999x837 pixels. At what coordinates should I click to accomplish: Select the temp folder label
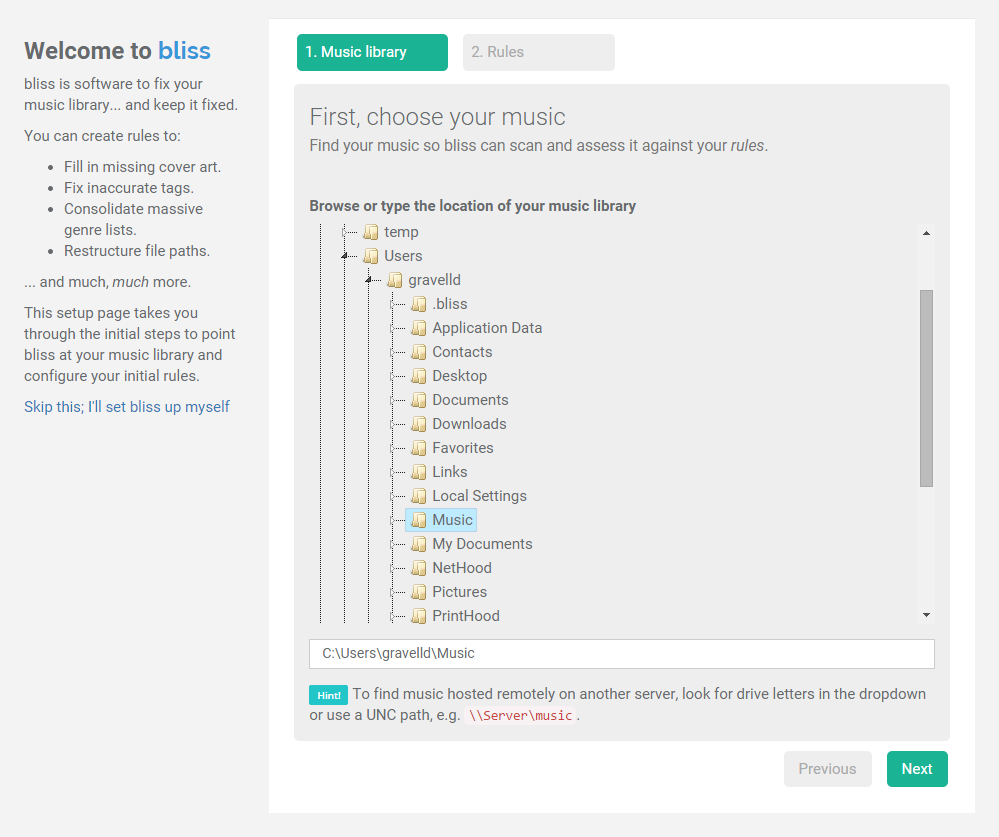pyautogui.click(x=401, y=232)
